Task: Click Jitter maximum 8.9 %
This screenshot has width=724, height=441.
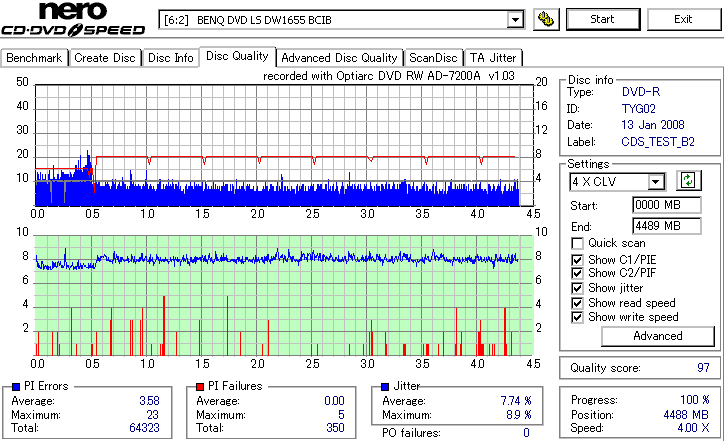Action: [x=519, y=415]
